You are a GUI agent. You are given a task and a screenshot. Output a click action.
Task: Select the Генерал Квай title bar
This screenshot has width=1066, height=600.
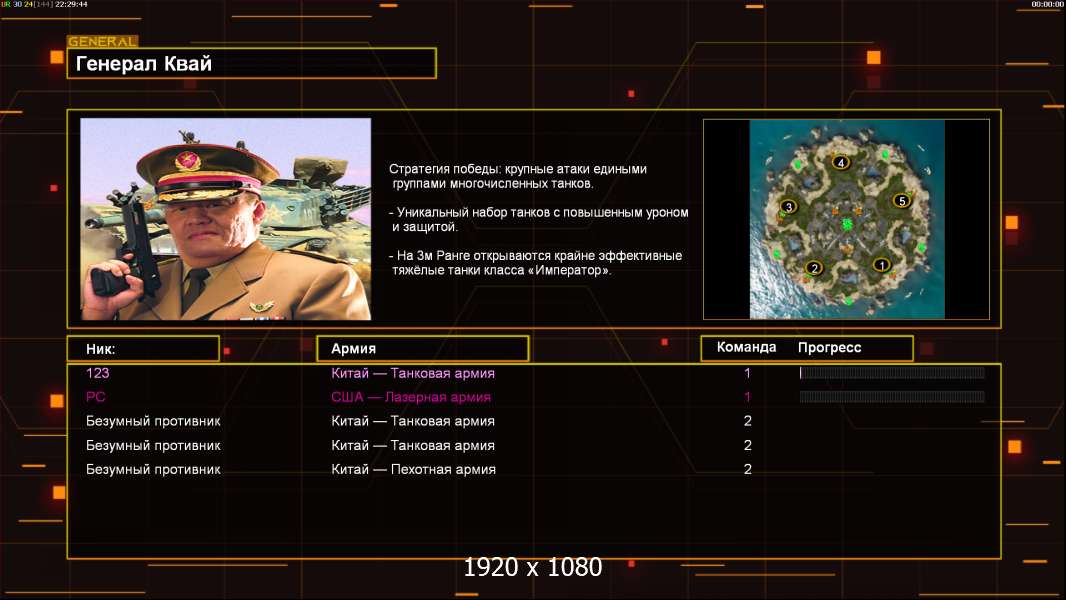click(251, 64)
